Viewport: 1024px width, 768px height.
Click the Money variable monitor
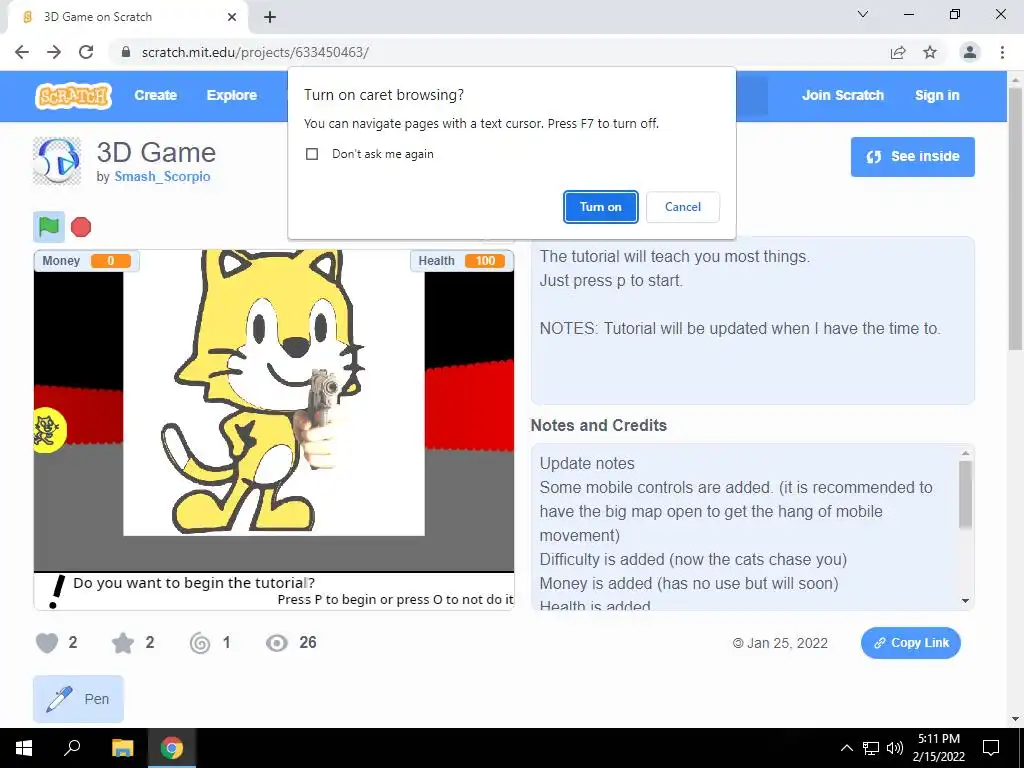86,261
